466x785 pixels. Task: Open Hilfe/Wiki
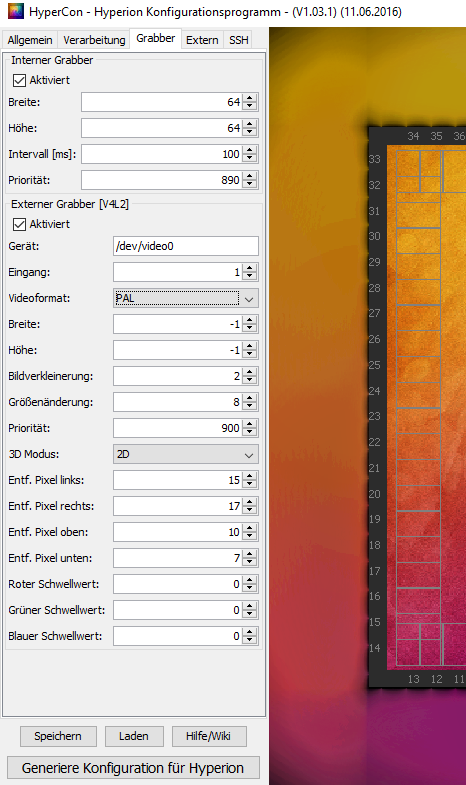209,736
